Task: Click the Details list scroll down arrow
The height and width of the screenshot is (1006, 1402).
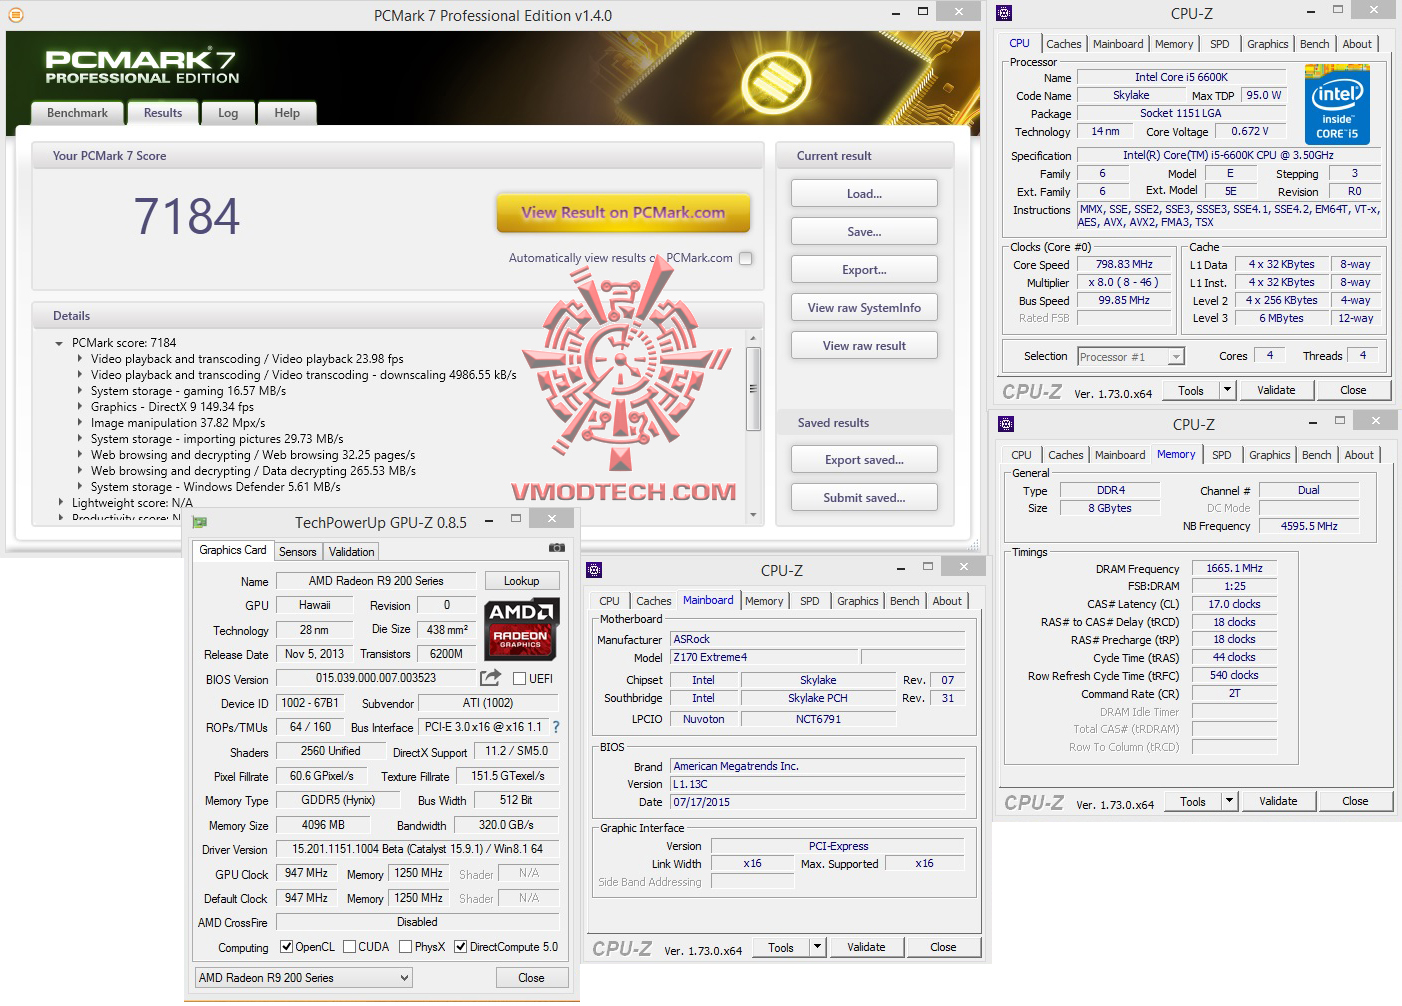Action: (754, 515)
